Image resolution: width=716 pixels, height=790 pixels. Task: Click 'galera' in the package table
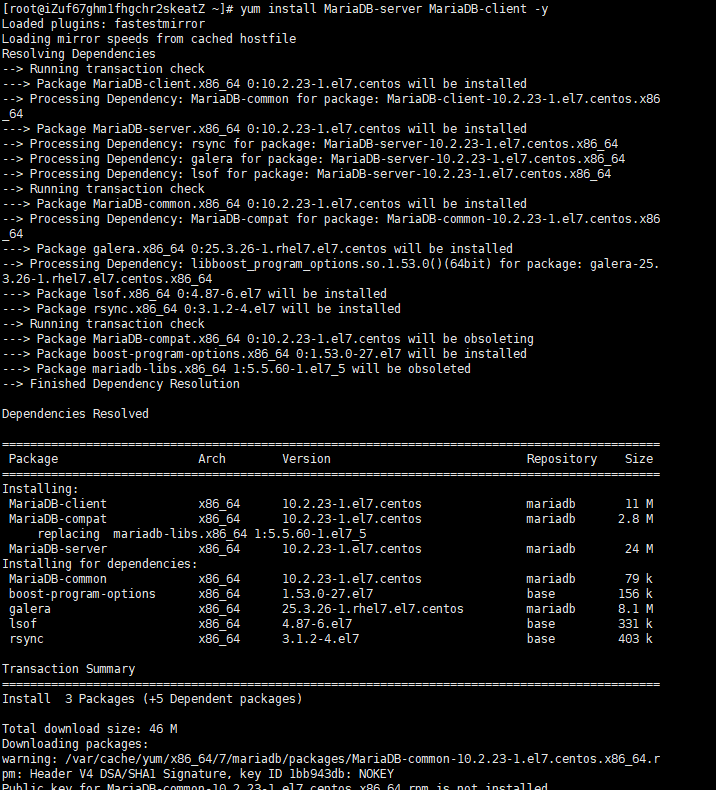point(30,609)
